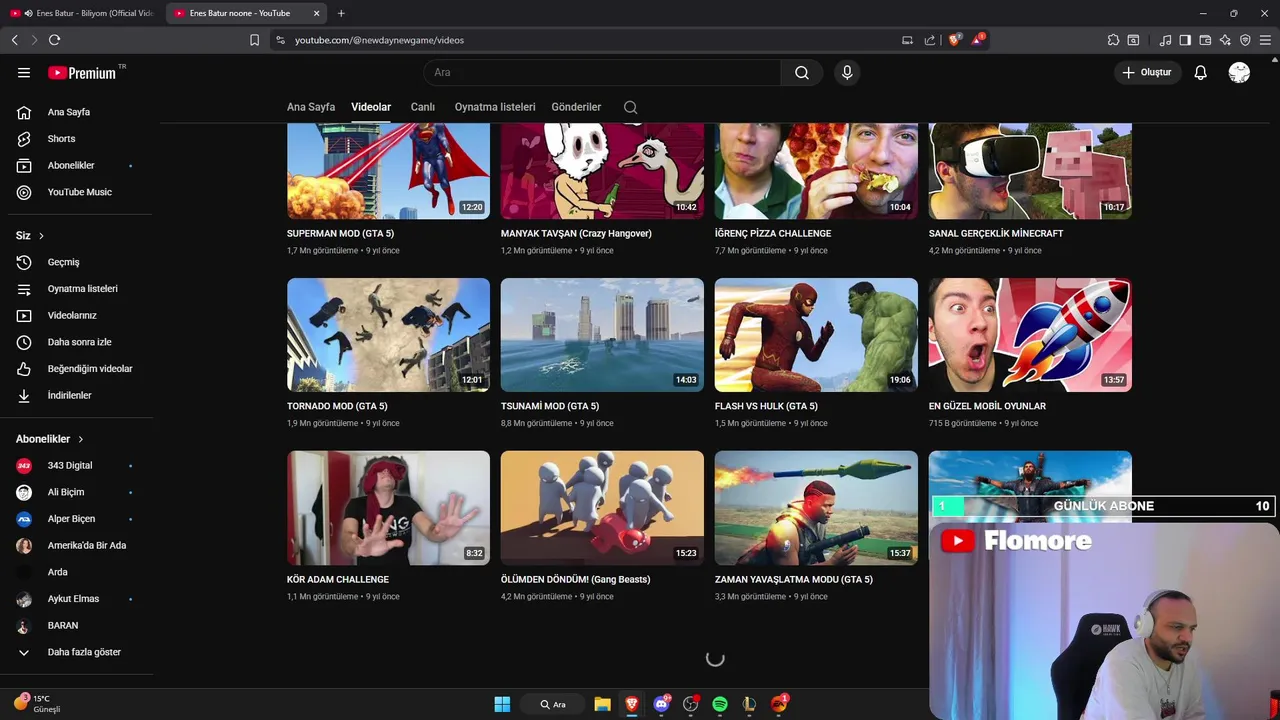Click ÖLÜMDEN DÖNDÜM! (Gang Beasts) title
1280x720 pixels.
point(575,580)
